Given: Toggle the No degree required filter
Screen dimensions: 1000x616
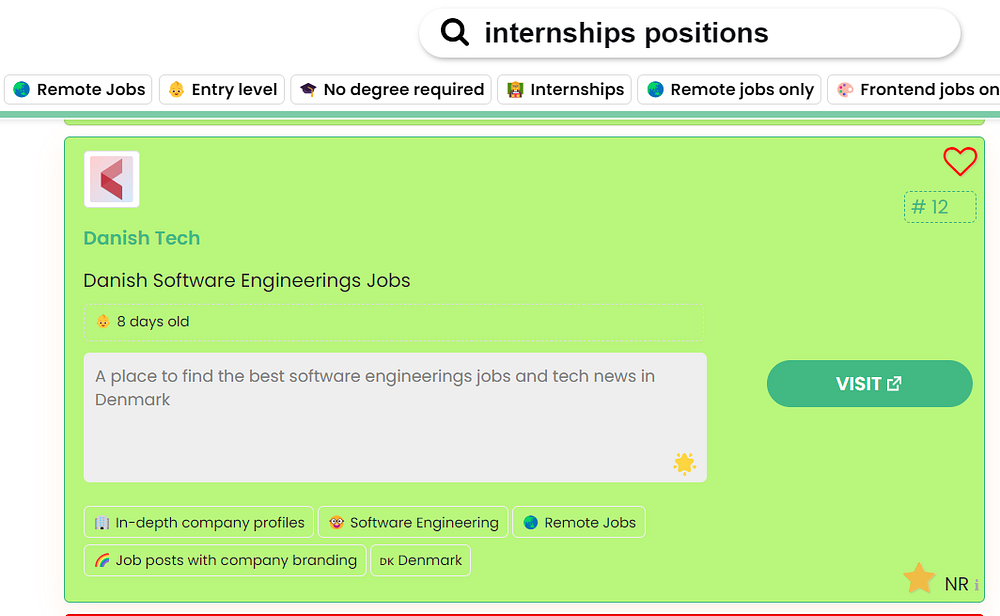Looking at the screenshot, I should [391, 90].
